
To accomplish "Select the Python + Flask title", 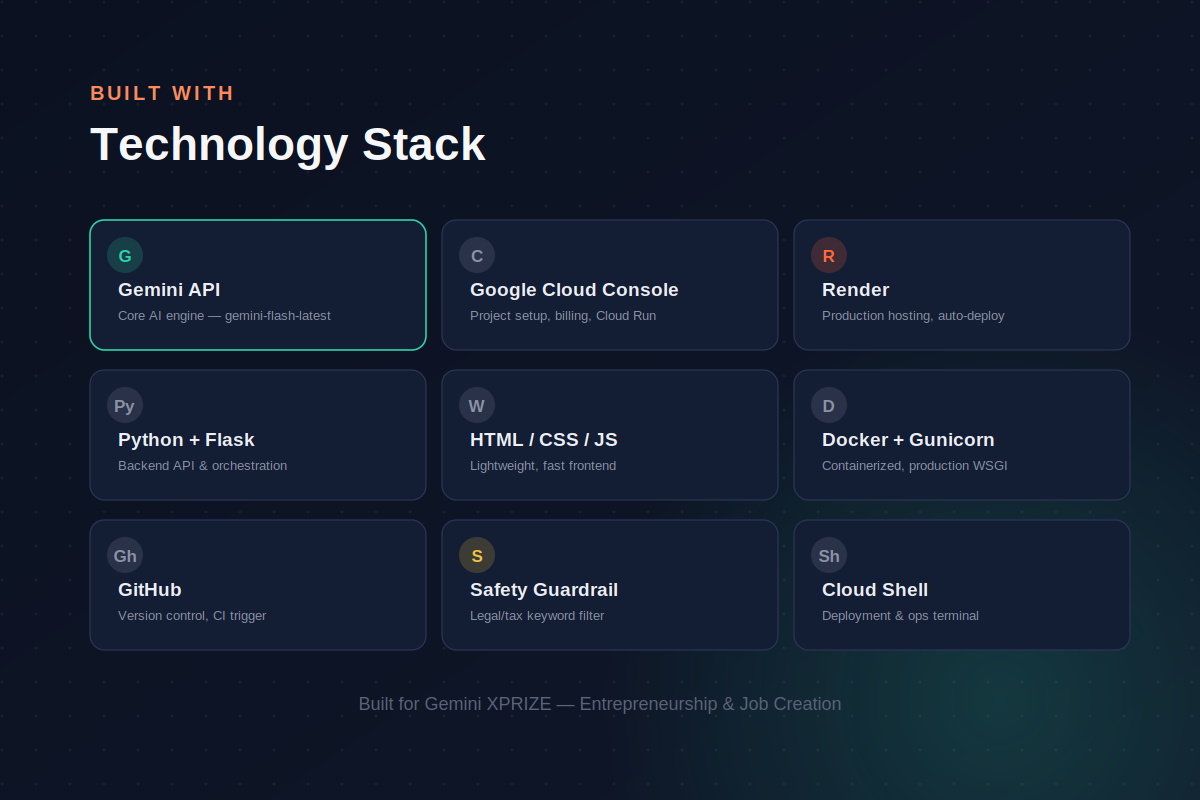I will point(186,440).
